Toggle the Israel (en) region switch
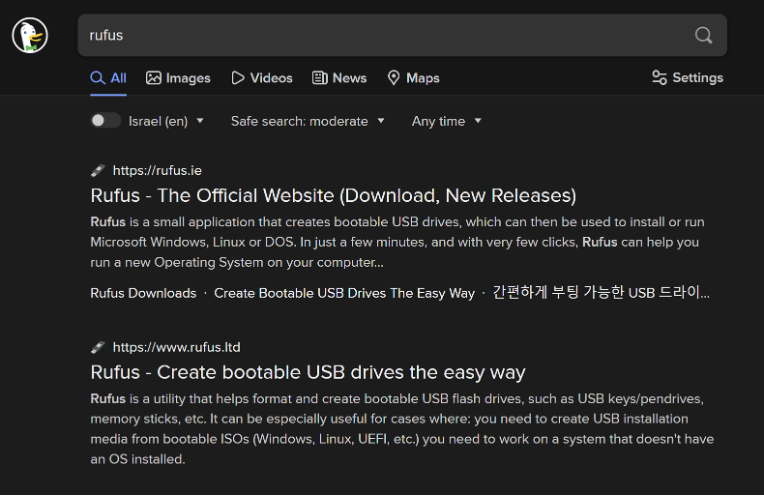Viewport: 764px width, 496px height. point(105,121)
